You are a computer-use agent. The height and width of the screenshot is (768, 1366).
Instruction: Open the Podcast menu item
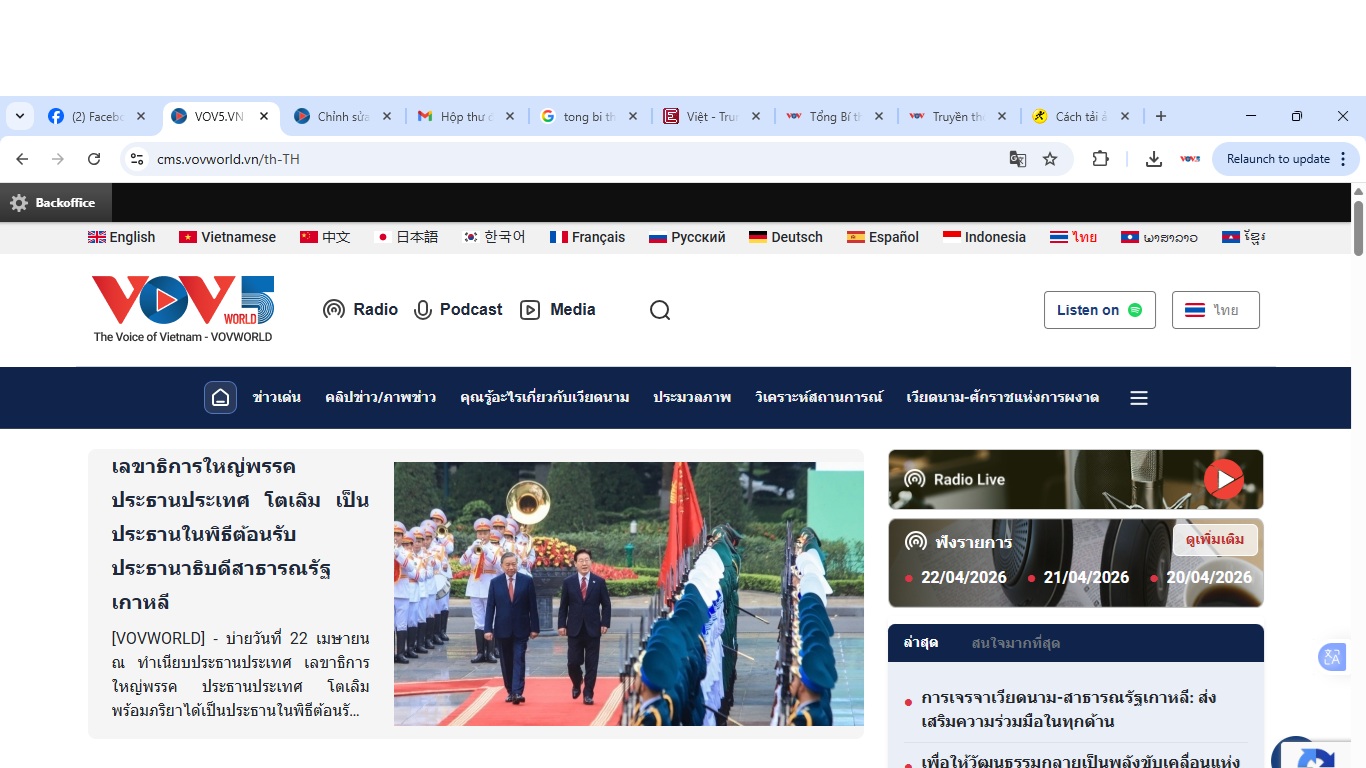(x=458, y=310)
